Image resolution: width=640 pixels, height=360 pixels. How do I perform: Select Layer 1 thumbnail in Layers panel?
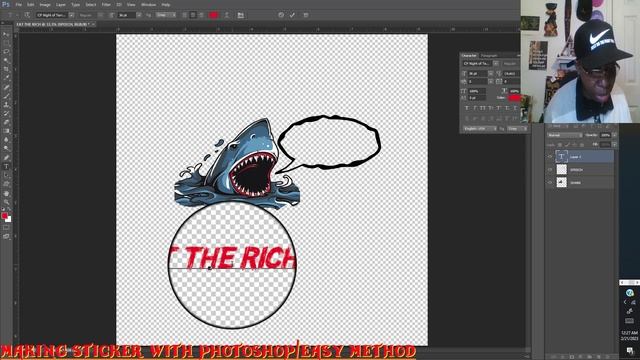click(562, 157)
